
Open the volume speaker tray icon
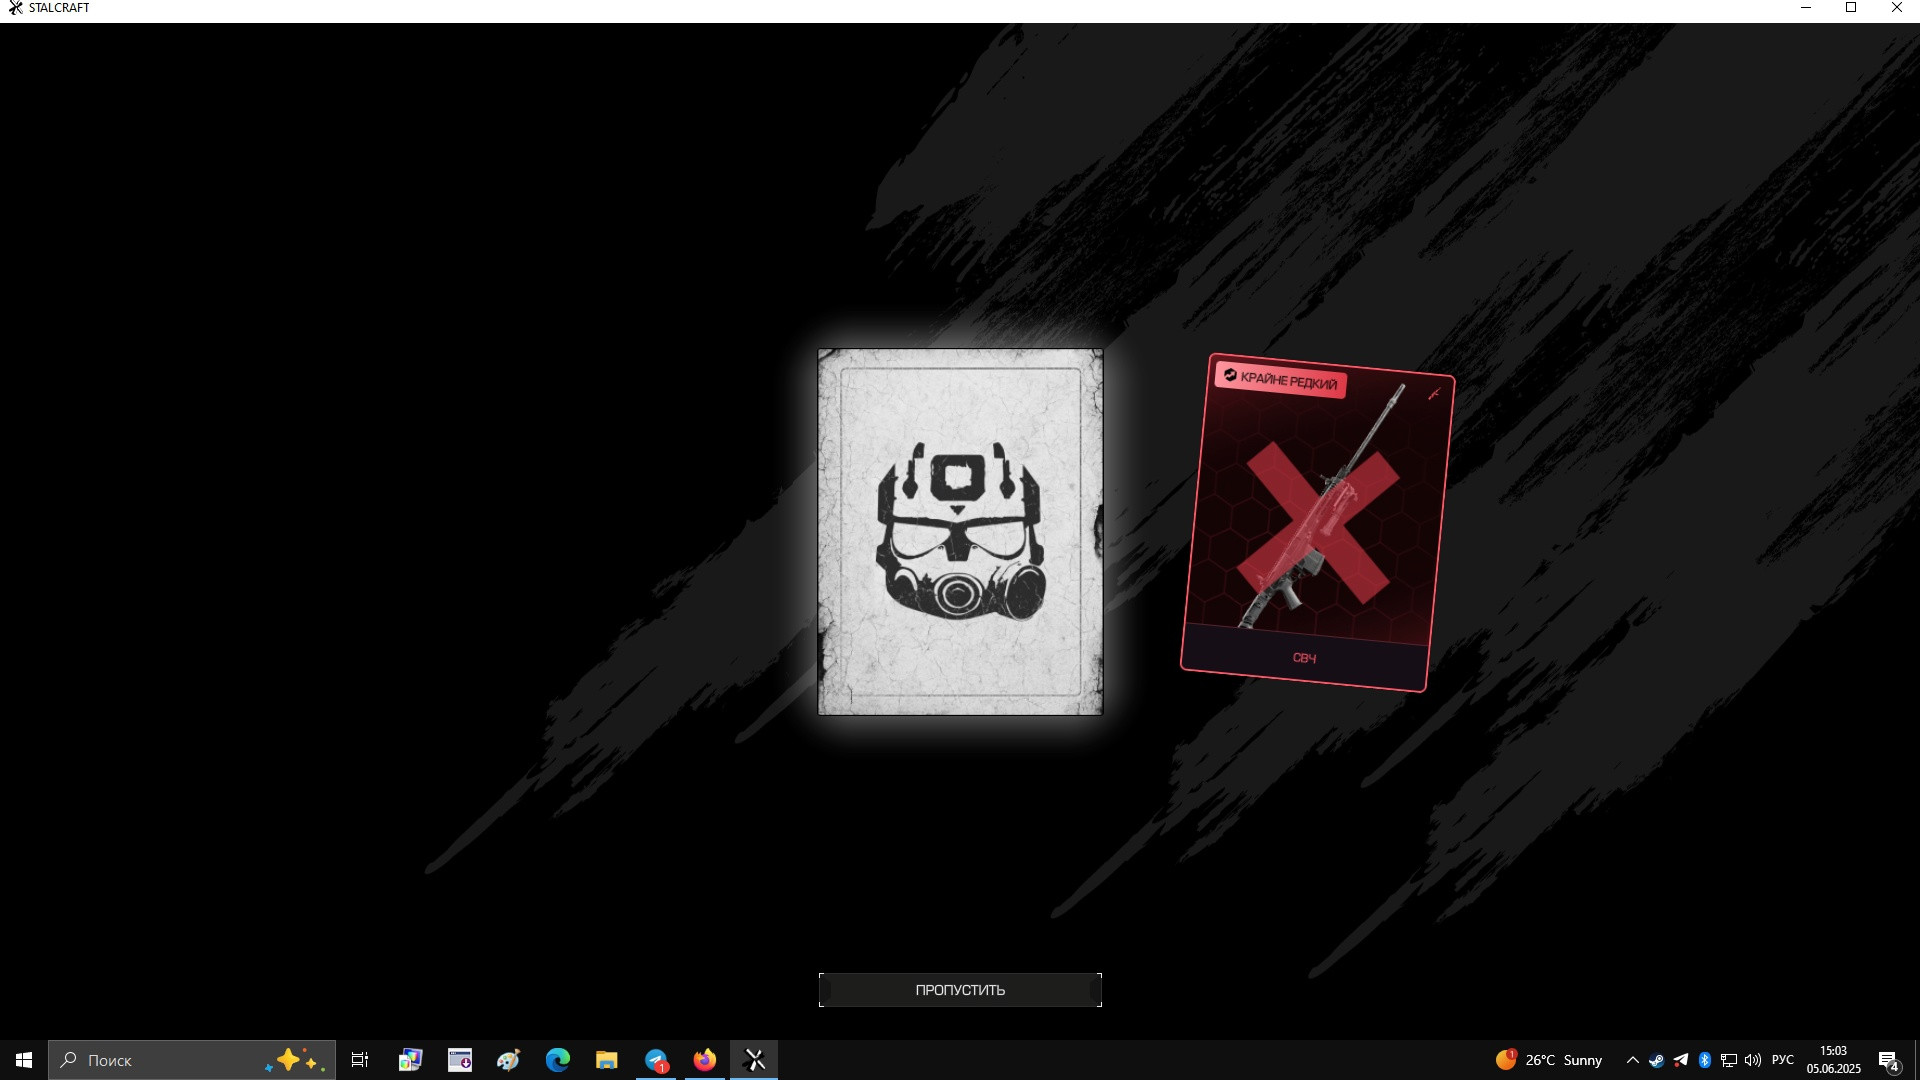(1752, 1060)
